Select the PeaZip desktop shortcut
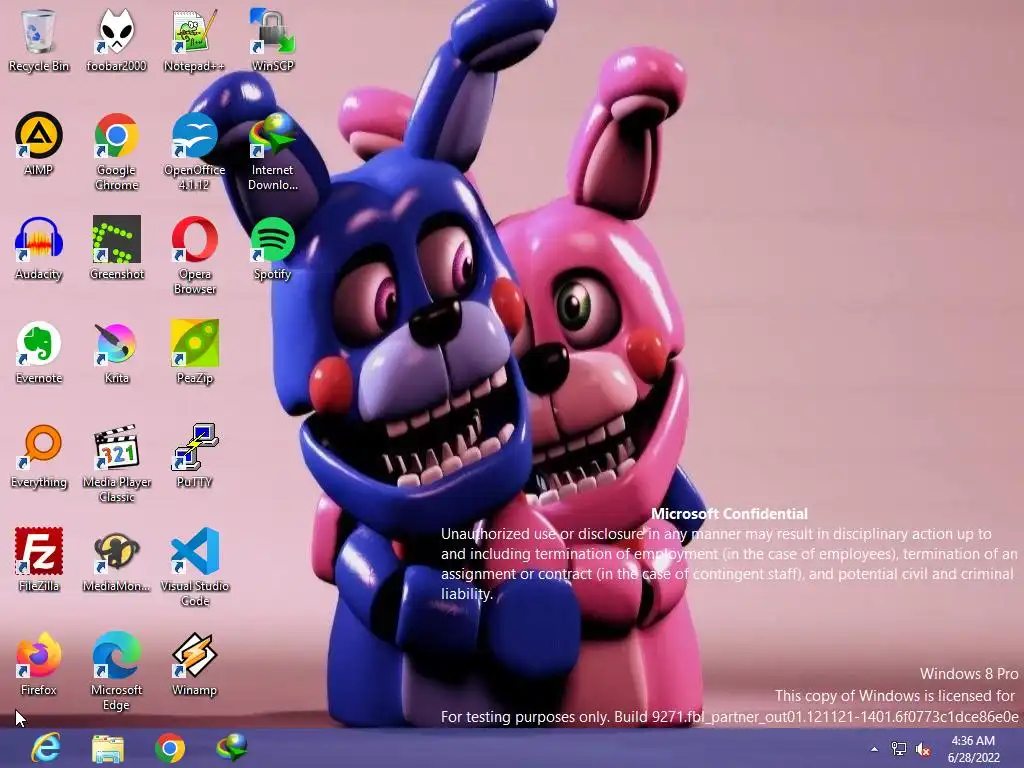Image resolution: width=1024 pixels, height=768 pixels. tap(194, 353)
